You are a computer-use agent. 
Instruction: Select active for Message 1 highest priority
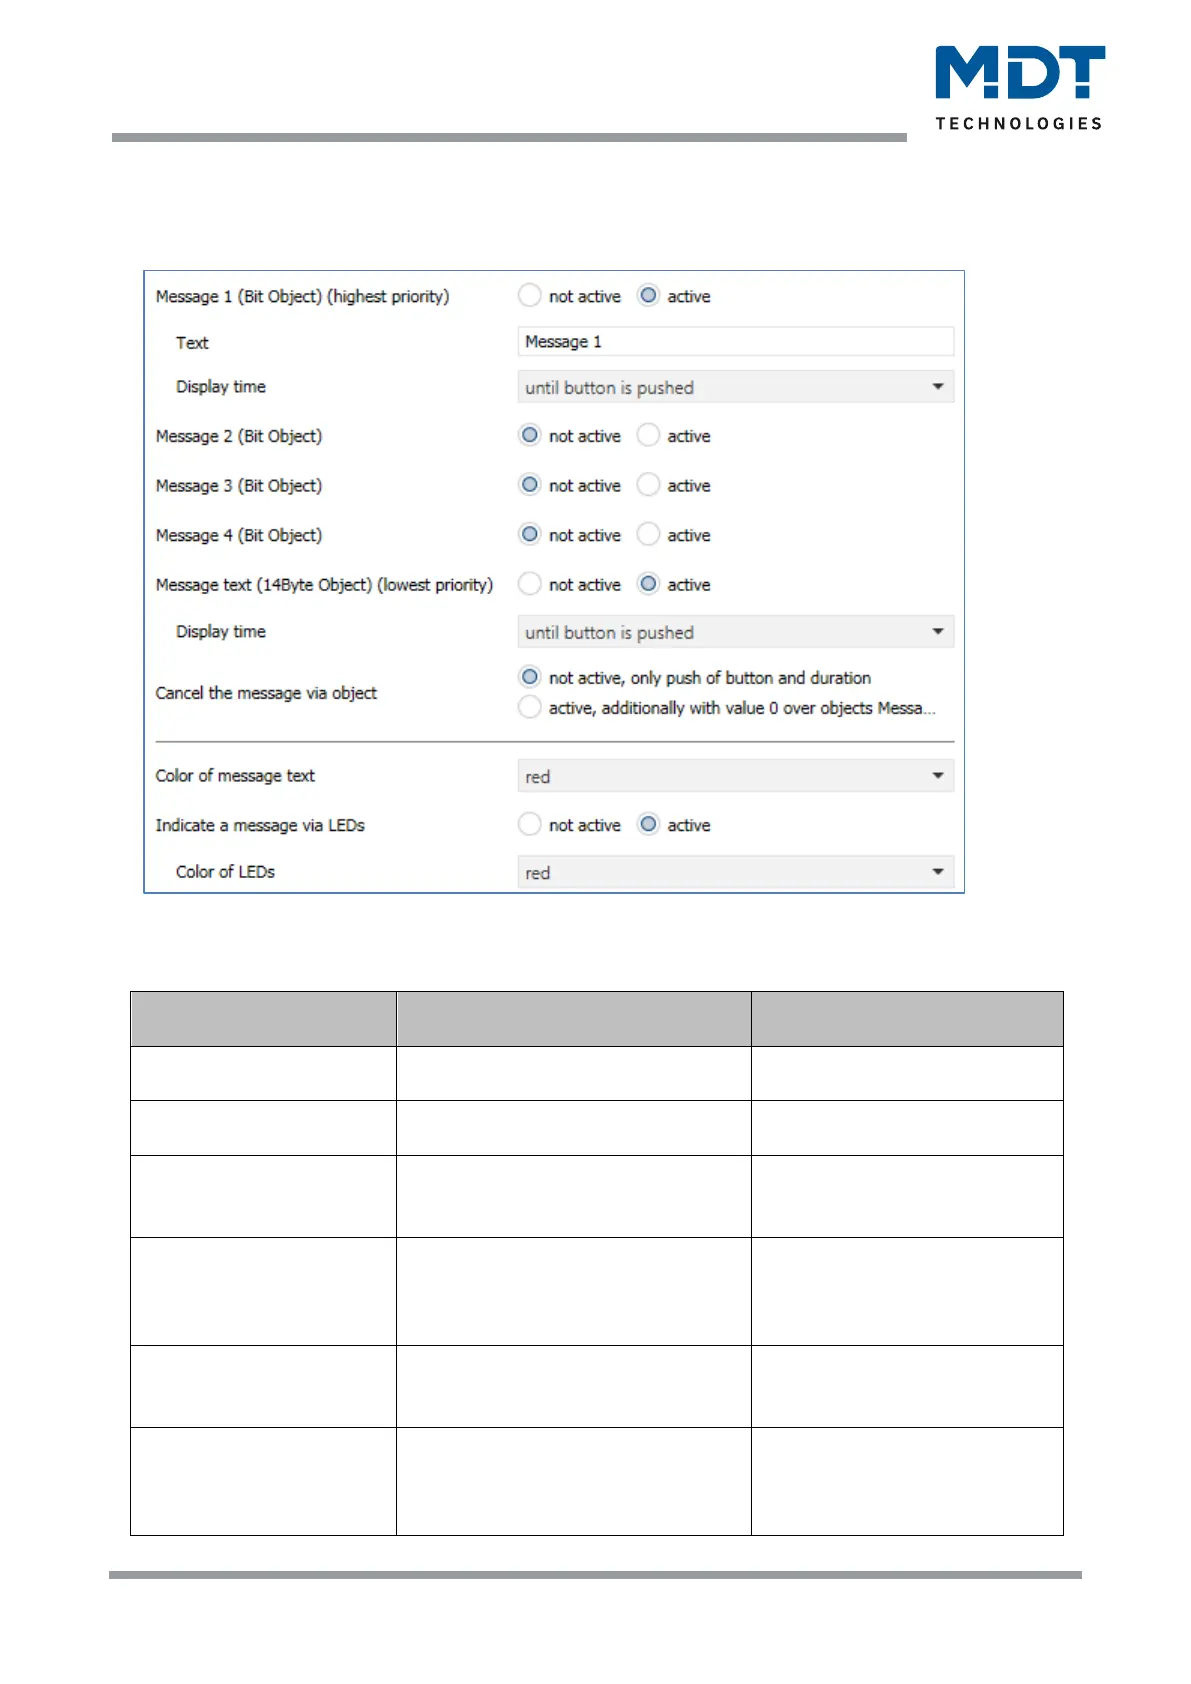(x=649, y=296)
